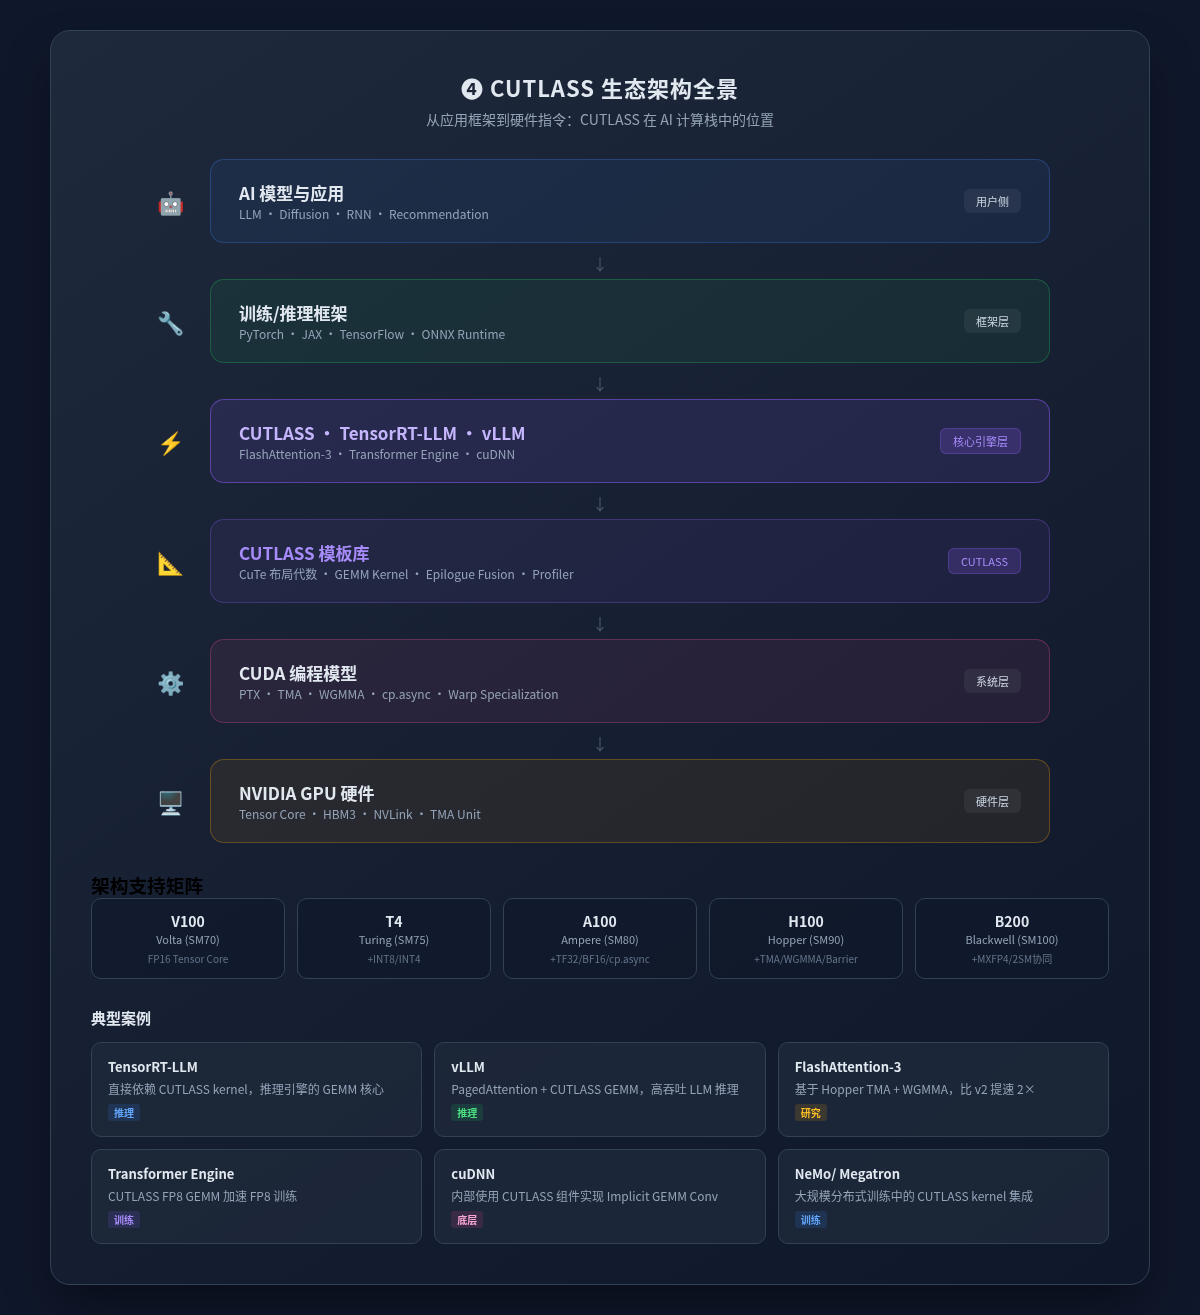Click the 推理 tag under TensorRT-LLM
Viewport: 1200px width, 1315px height.
point(124,1113)
